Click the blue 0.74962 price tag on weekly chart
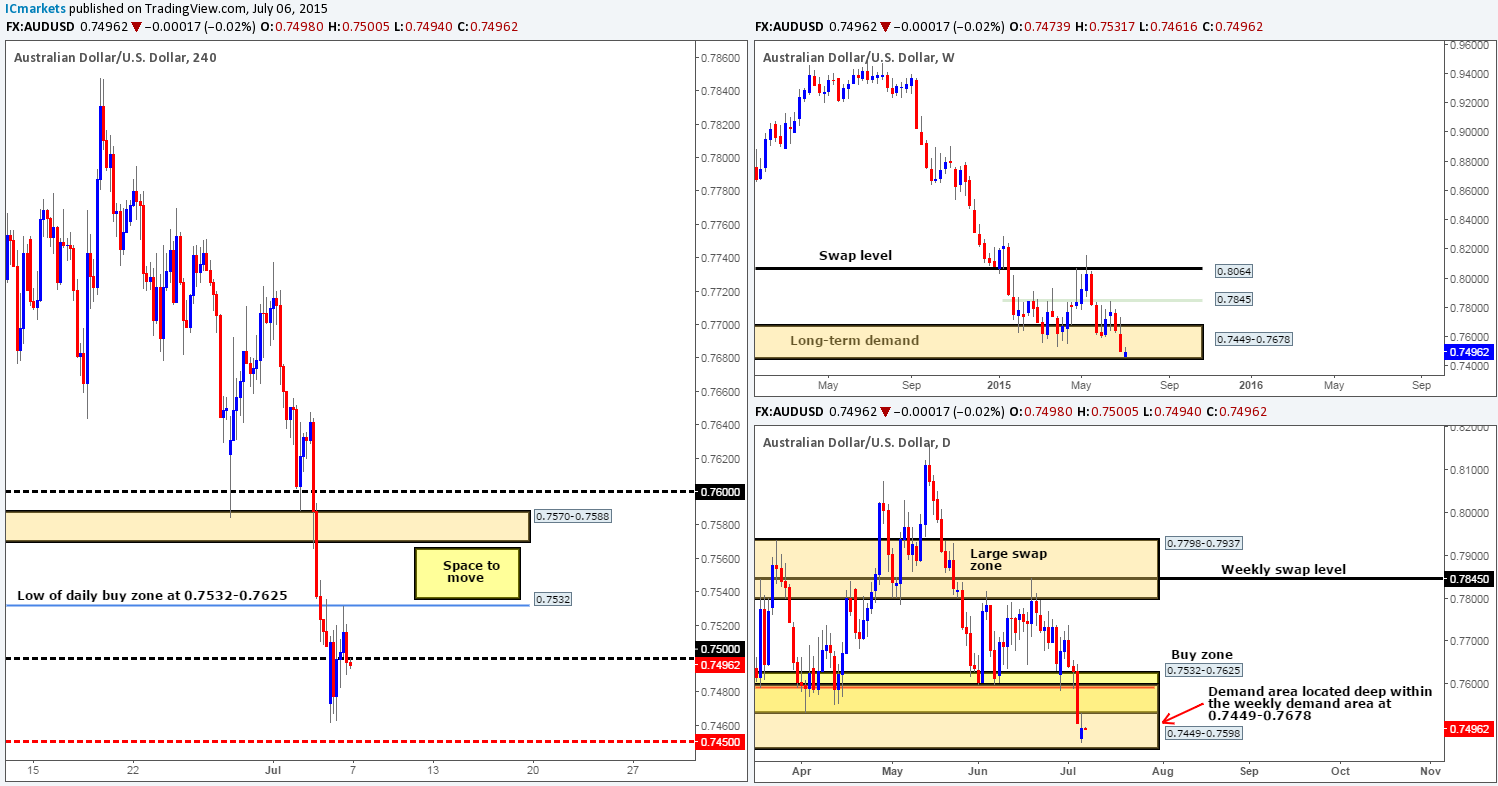 click(1468, 352)
